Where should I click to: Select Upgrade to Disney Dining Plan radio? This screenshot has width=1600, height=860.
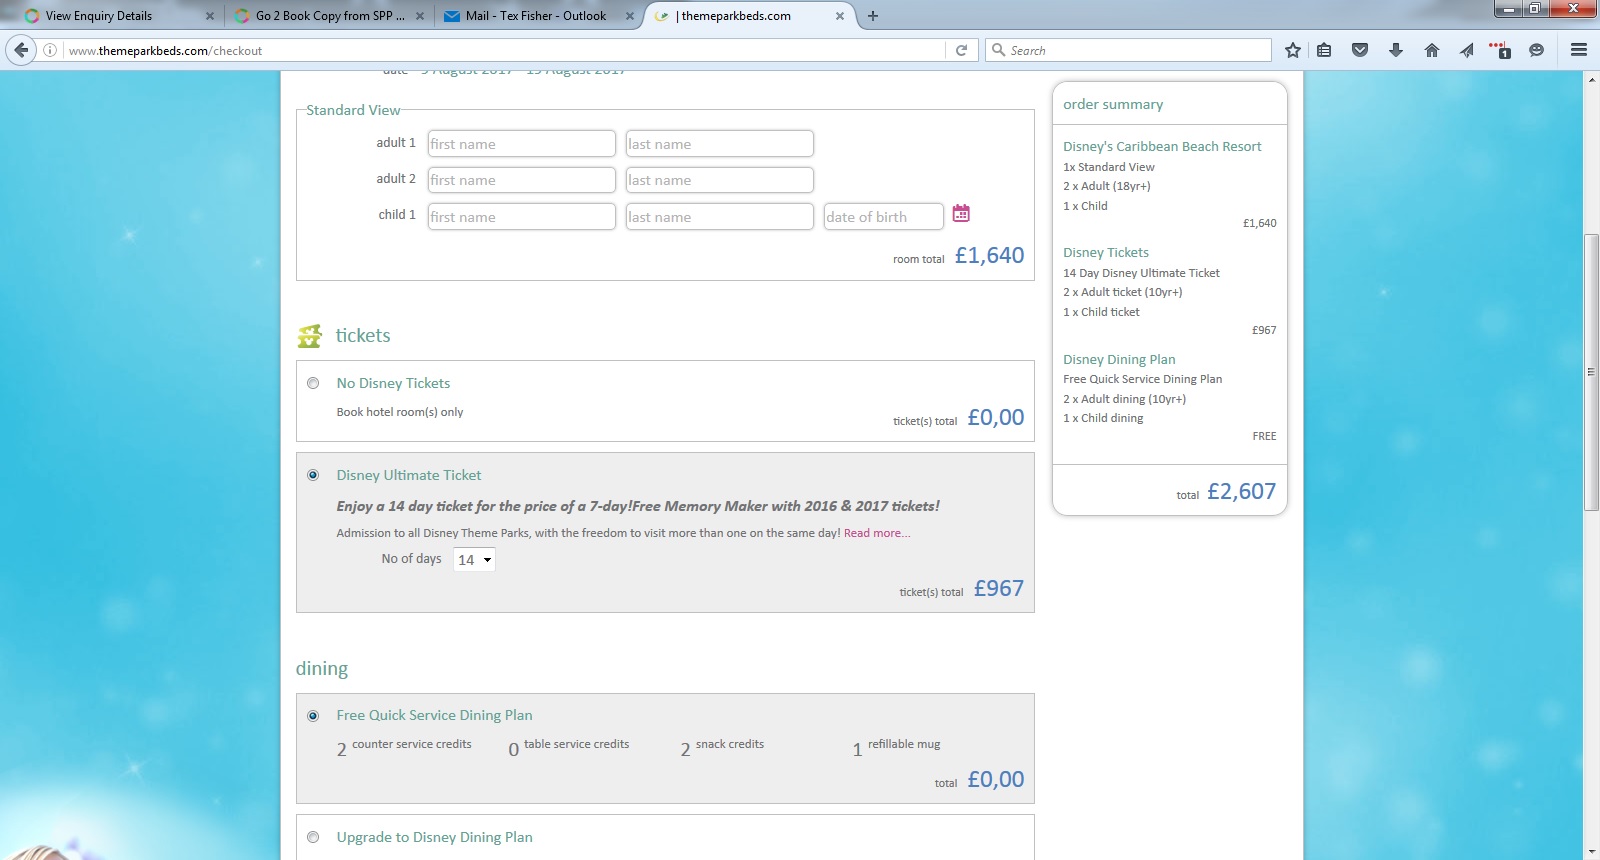tap(313, 837)
